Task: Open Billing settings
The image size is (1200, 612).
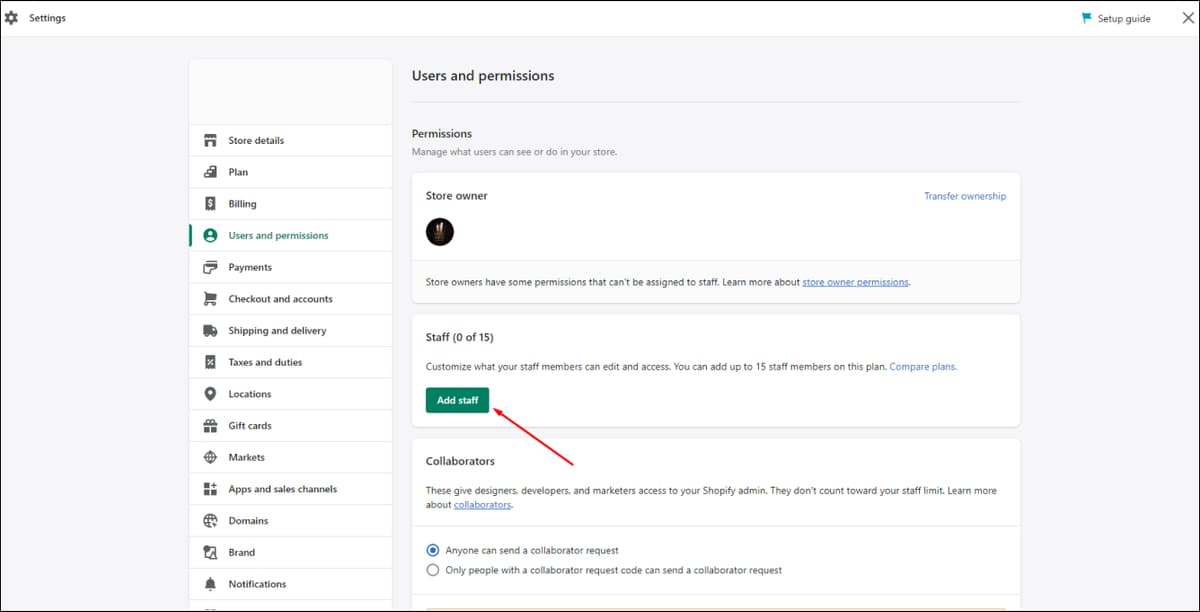Action: [x=290, y=204]
